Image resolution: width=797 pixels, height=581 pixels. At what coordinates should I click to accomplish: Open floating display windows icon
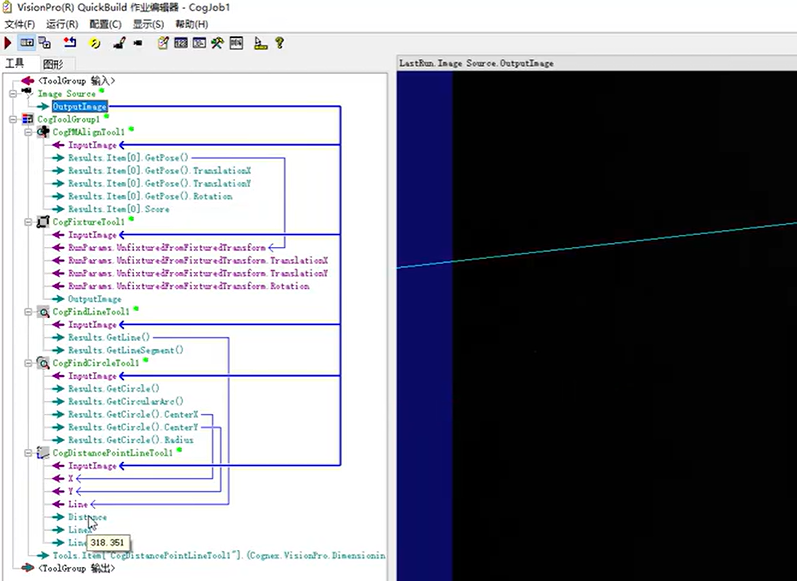pyautogui.click(x=45, y=43)
